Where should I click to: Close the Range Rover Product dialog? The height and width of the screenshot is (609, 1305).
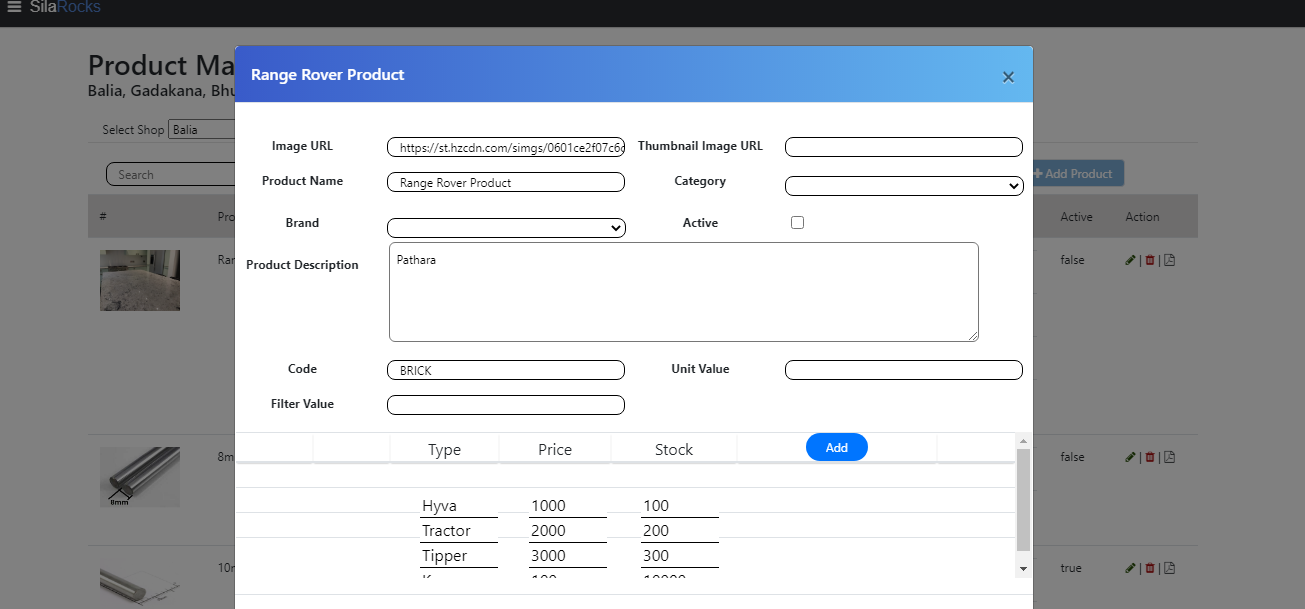pos(1008,77)
